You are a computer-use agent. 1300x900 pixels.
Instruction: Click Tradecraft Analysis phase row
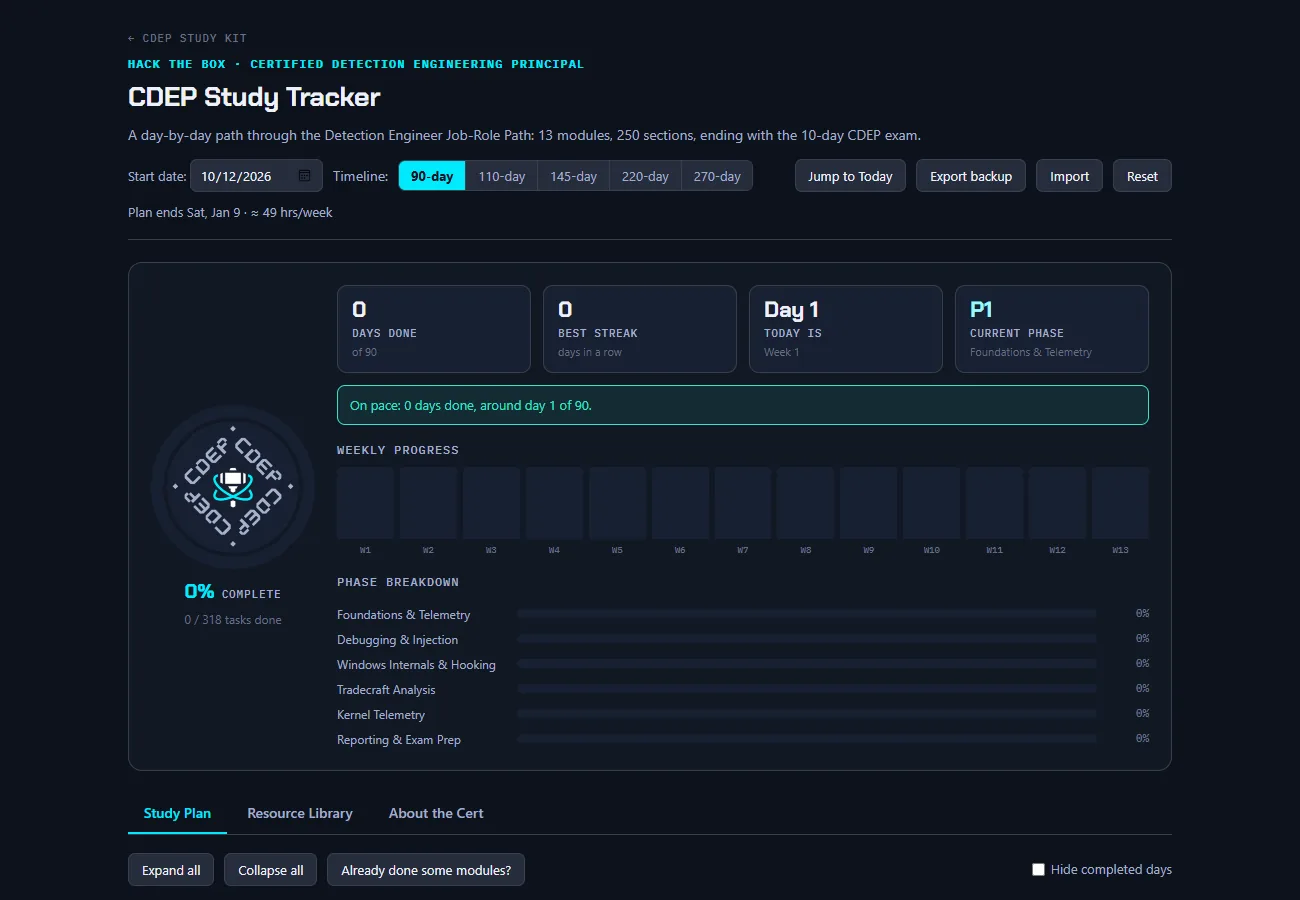pyautogui.click(x=743, y=690)
